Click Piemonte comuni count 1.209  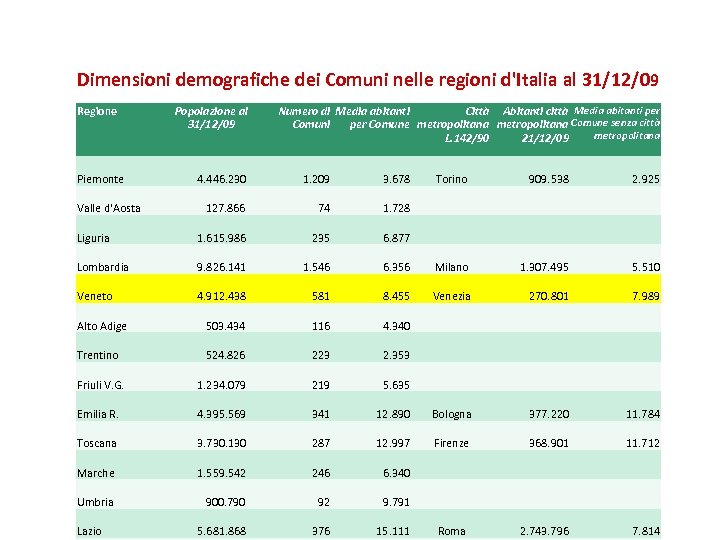(x=316, y=179)
